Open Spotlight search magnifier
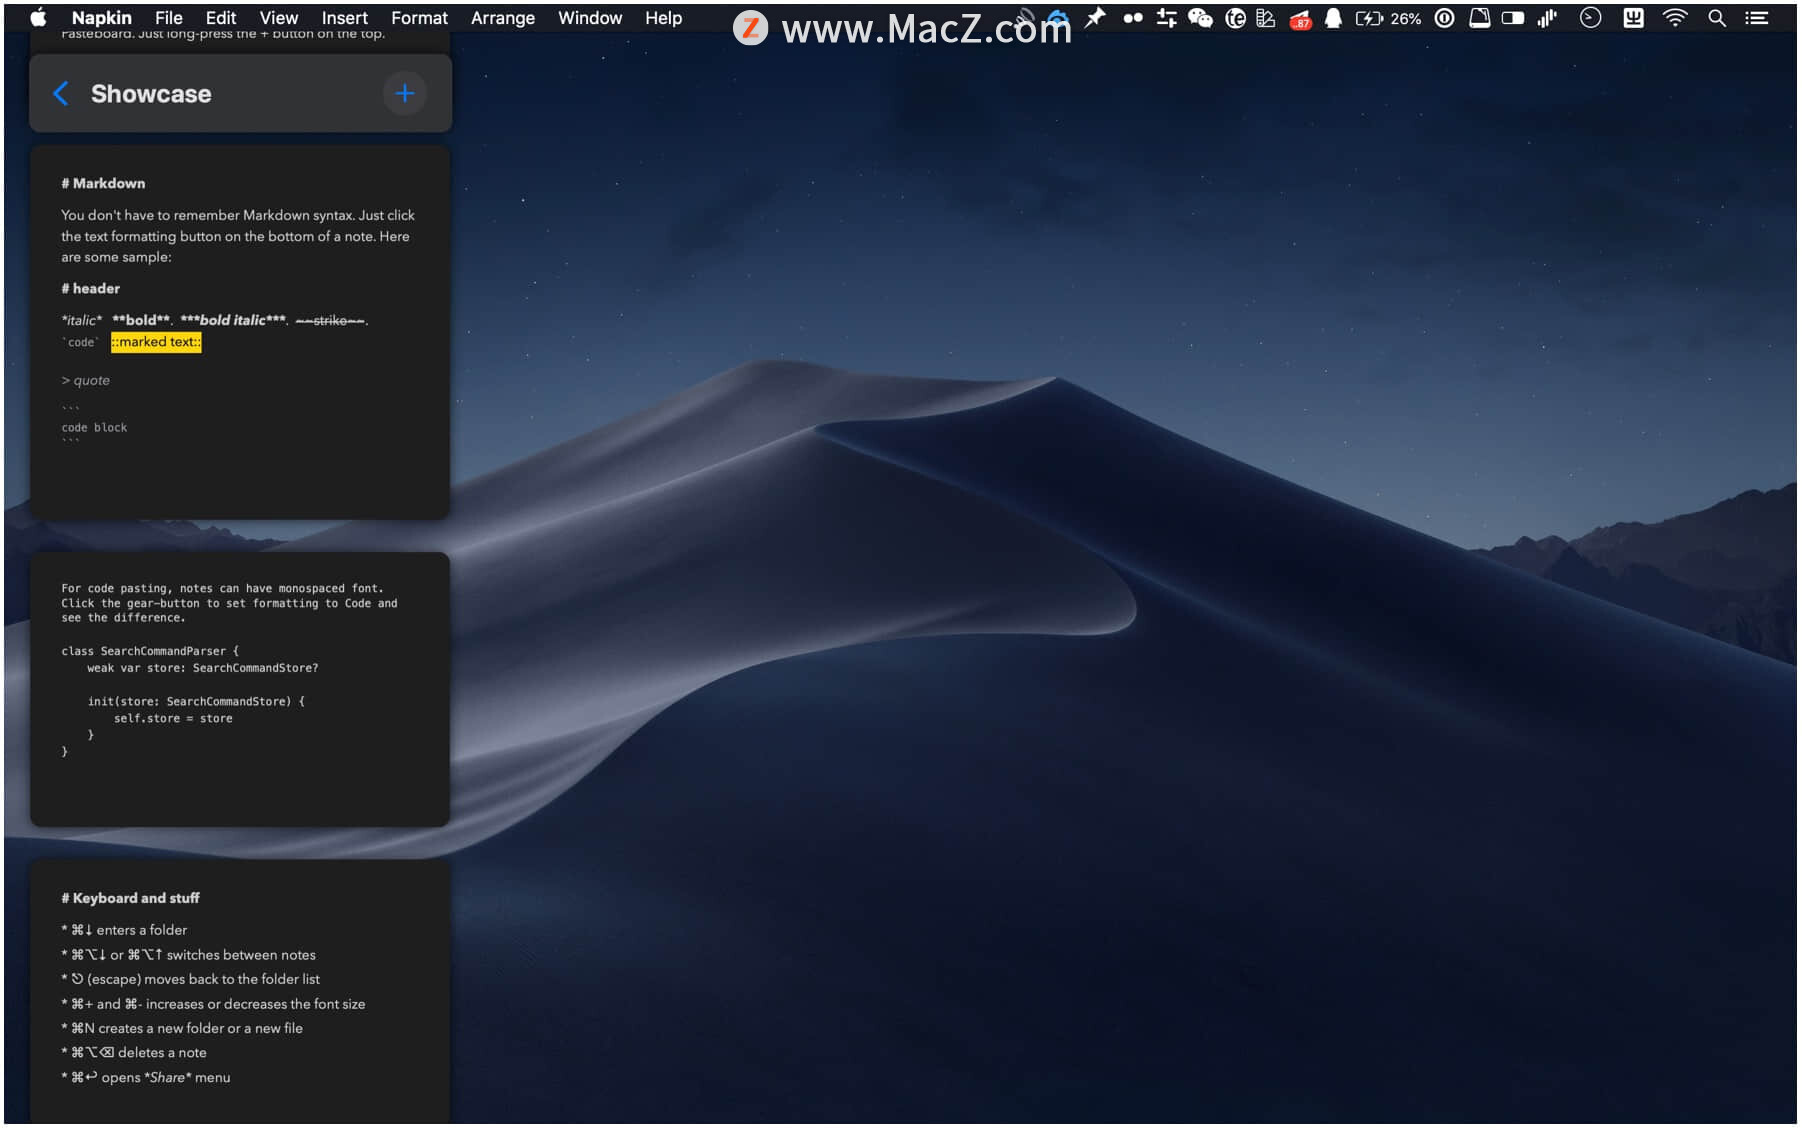 (x=1717, y=18)
